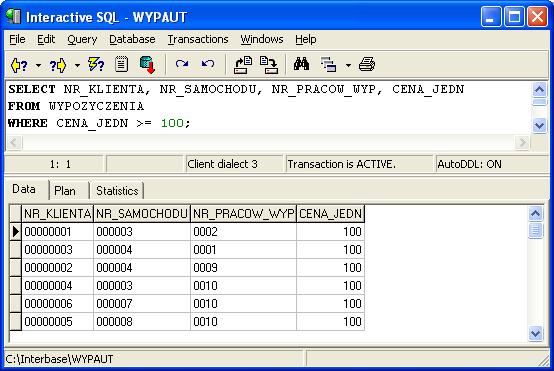Click the SQL editor scroll left arrow
This screenshot has width=554, height=371.
click(14, 143)
